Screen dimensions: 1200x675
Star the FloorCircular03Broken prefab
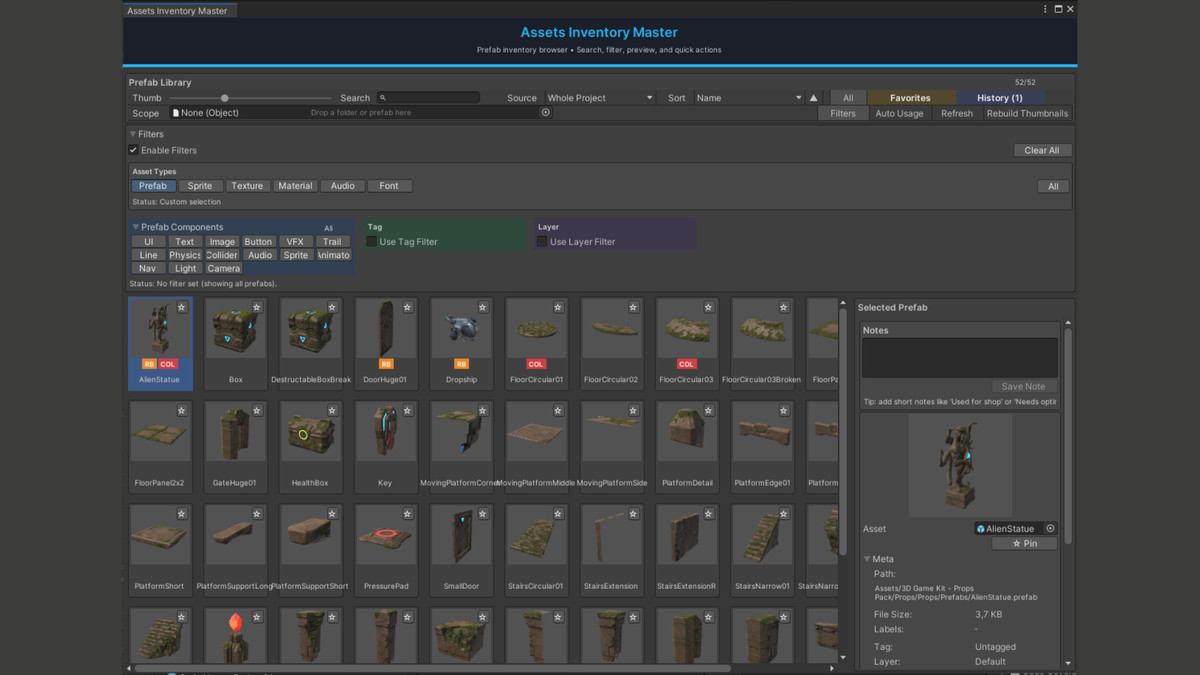784,308
